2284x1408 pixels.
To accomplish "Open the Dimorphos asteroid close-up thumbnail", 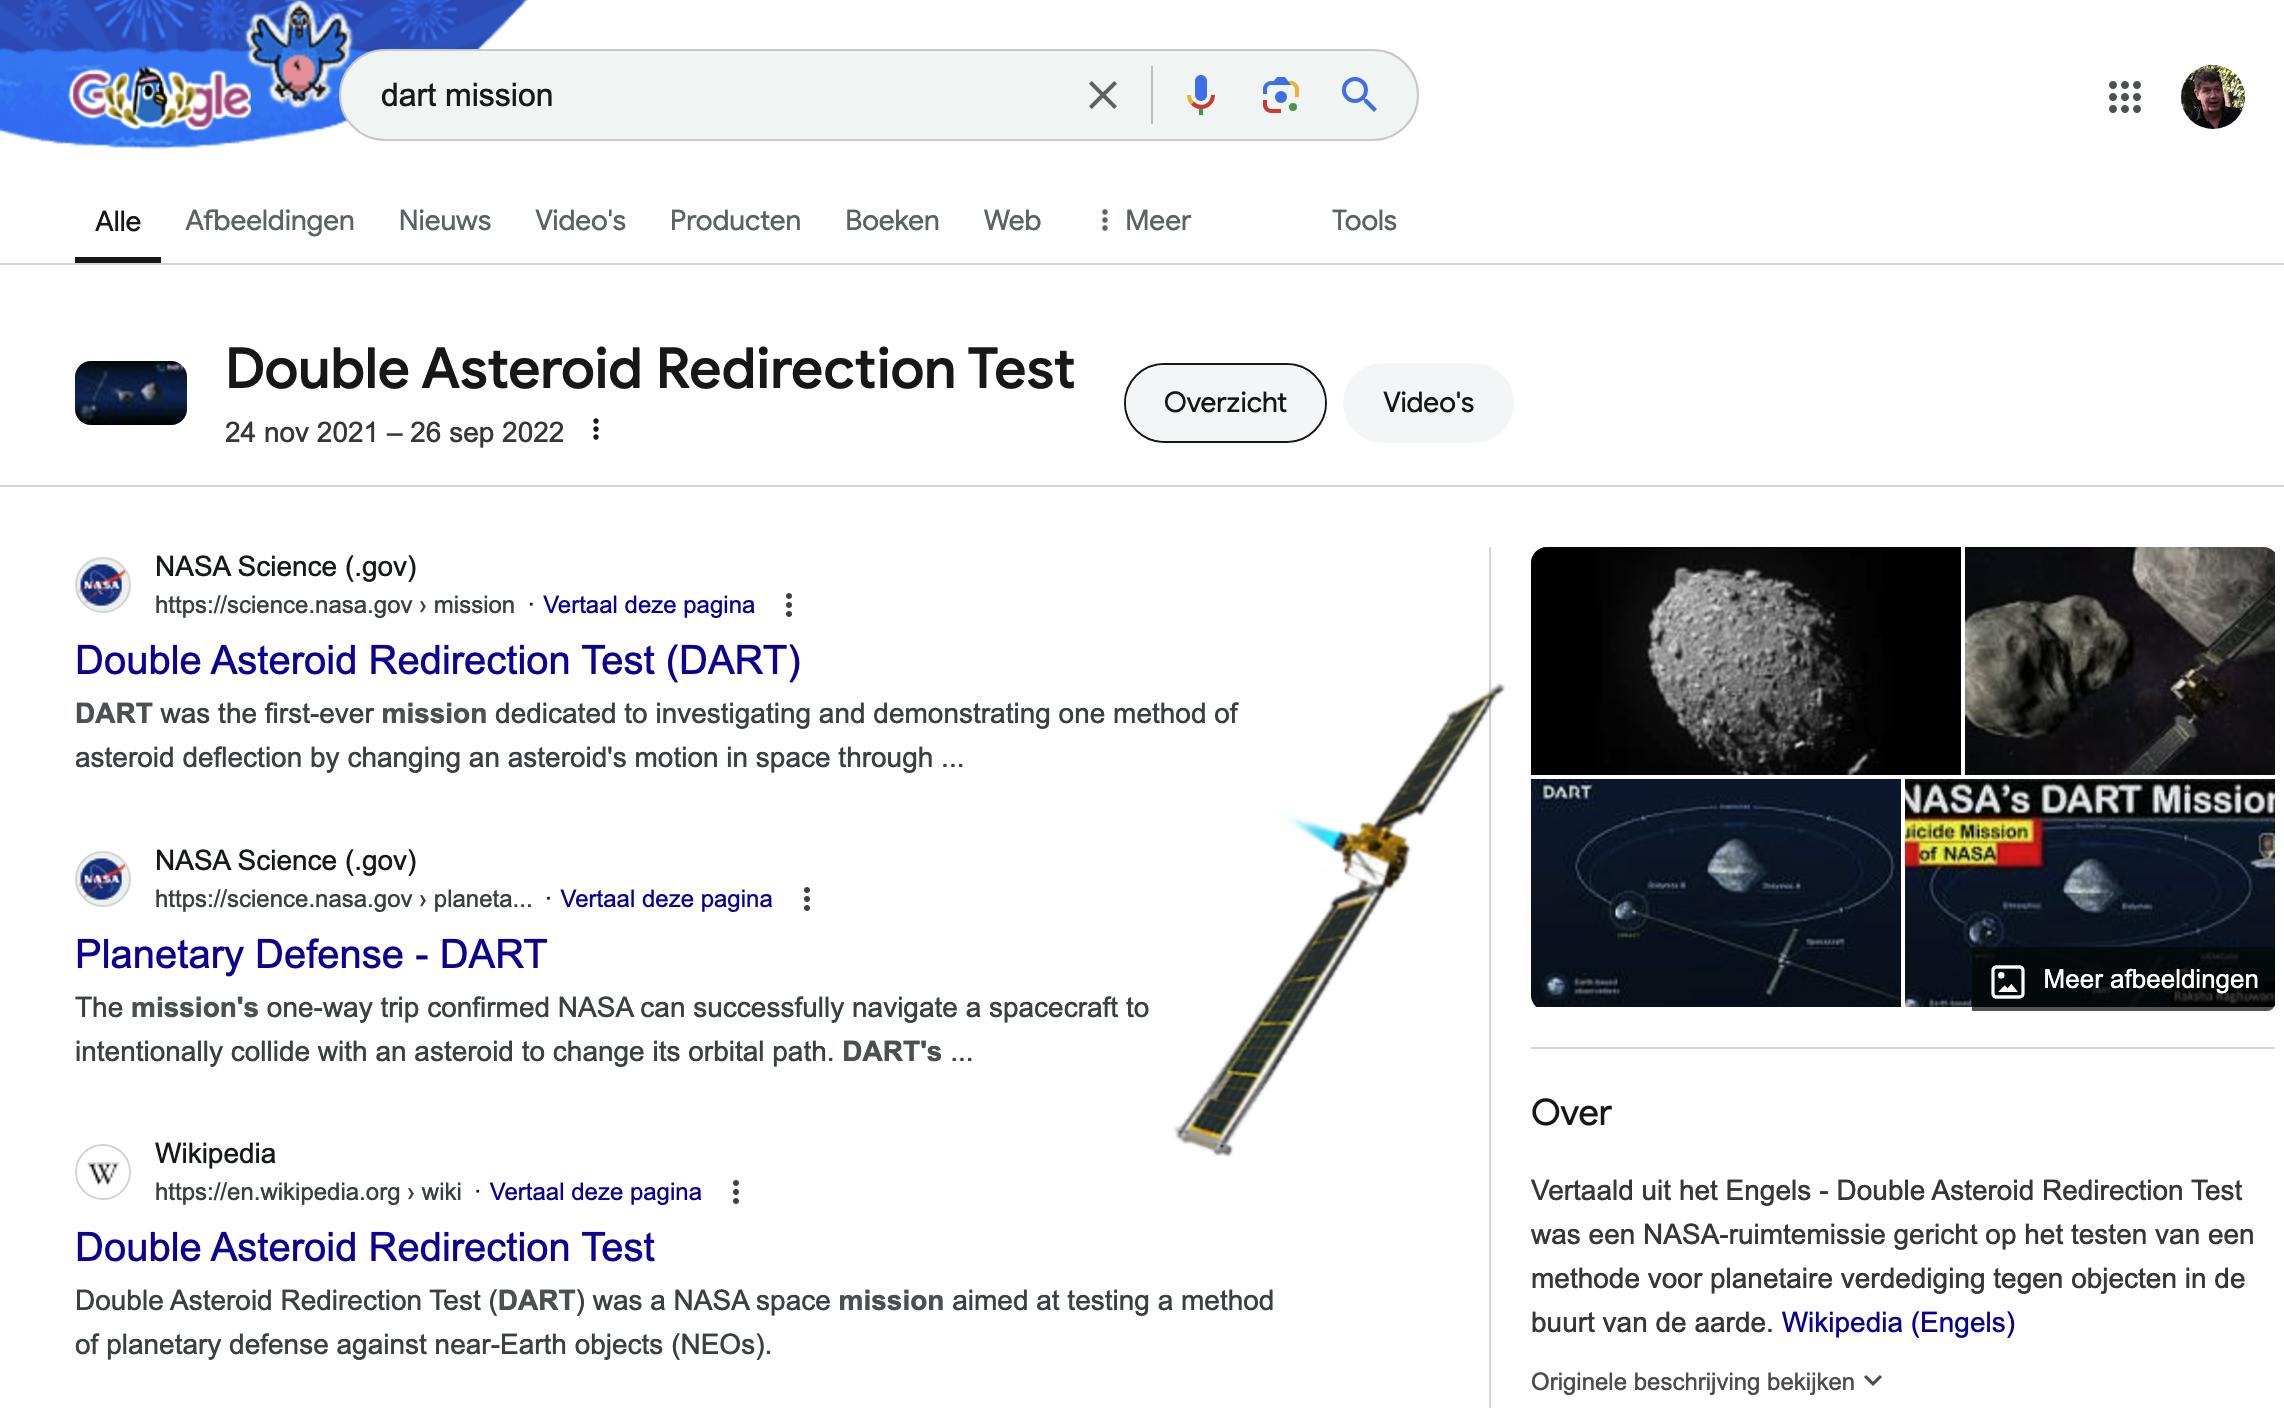I will pyautogui.click(x=1744, y=660).
